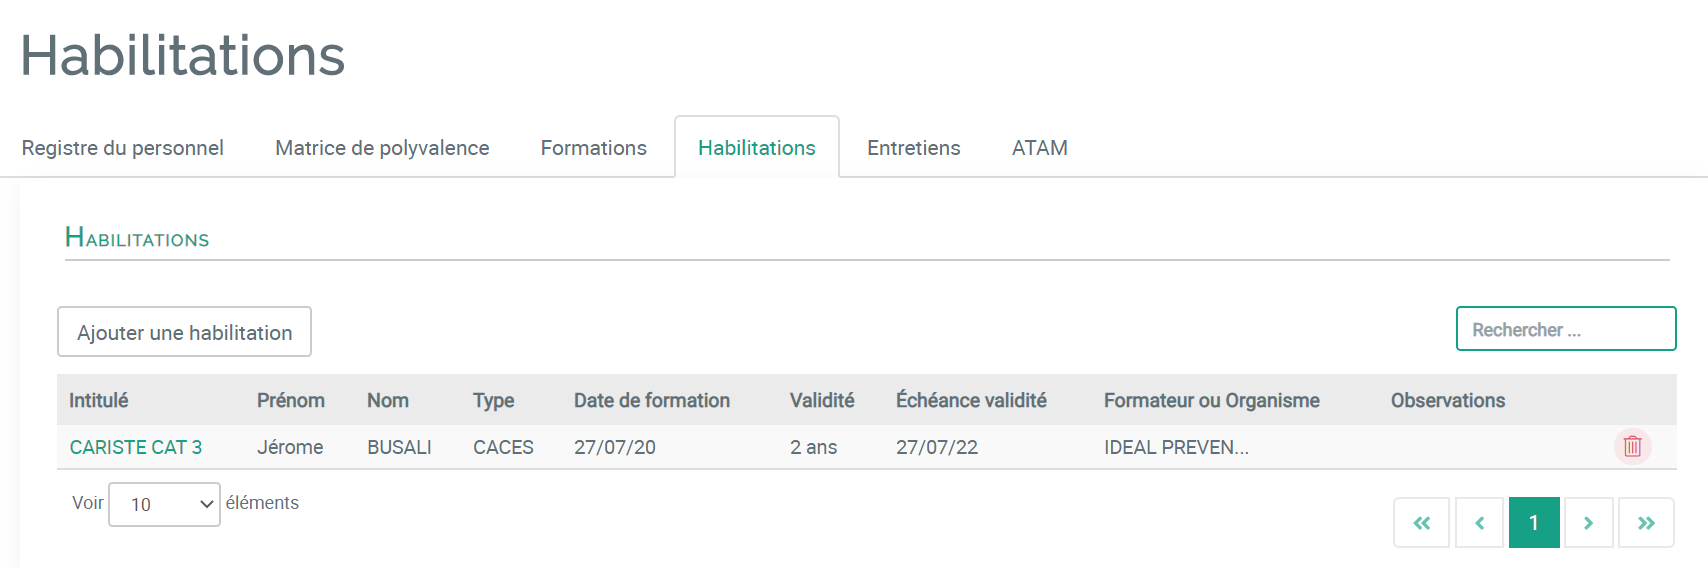Open the CARISTE CAT 3 link
Viewport: 1708px width, 568px height.
click(x=136, y=447)
